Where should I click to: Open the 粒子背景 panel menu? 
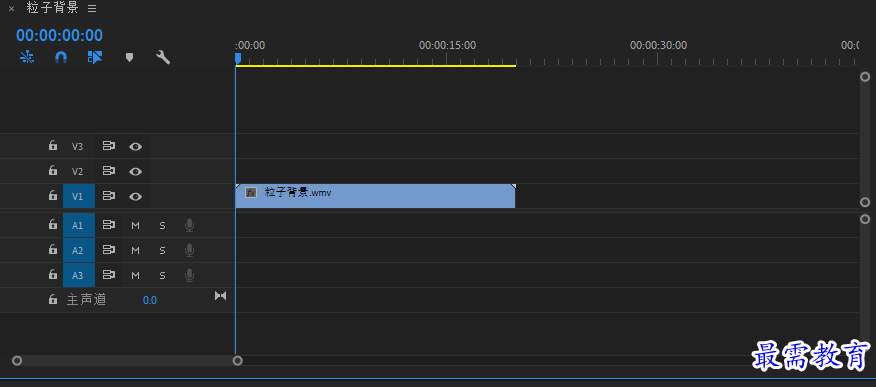pyautogui.click(x=92, y=9)
